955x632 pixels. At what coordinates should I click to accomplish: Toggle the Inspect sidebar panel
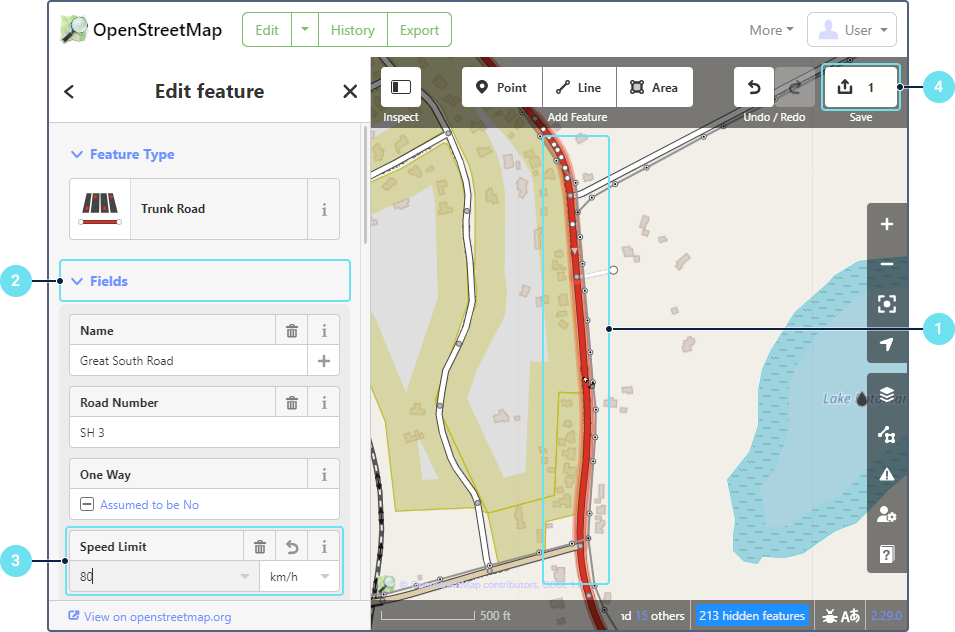401,88
